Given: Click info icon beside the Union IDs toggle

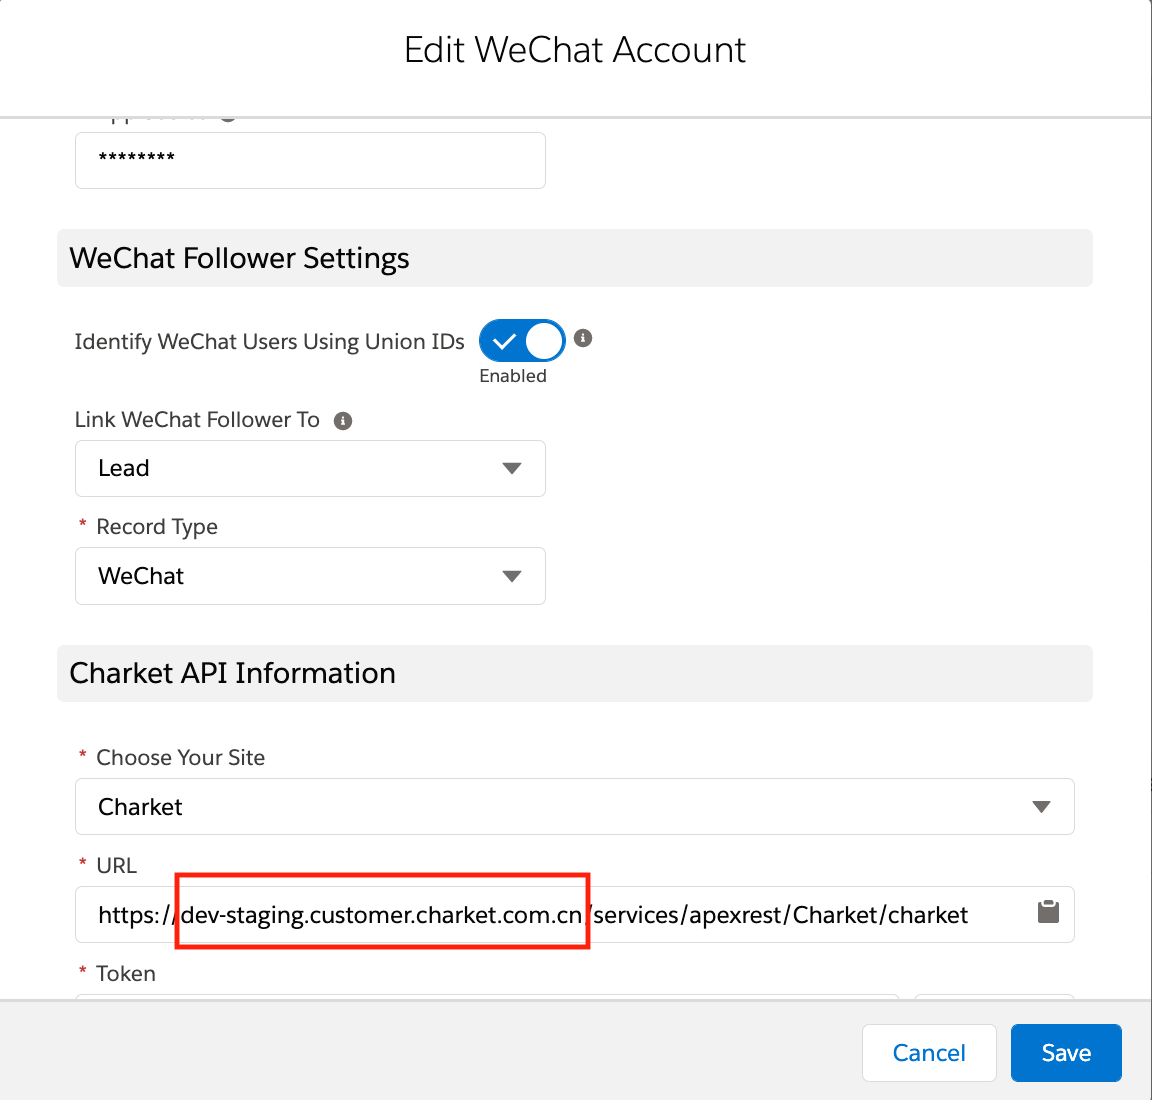Looking at the screenshot, I should [x=583, y=338].
